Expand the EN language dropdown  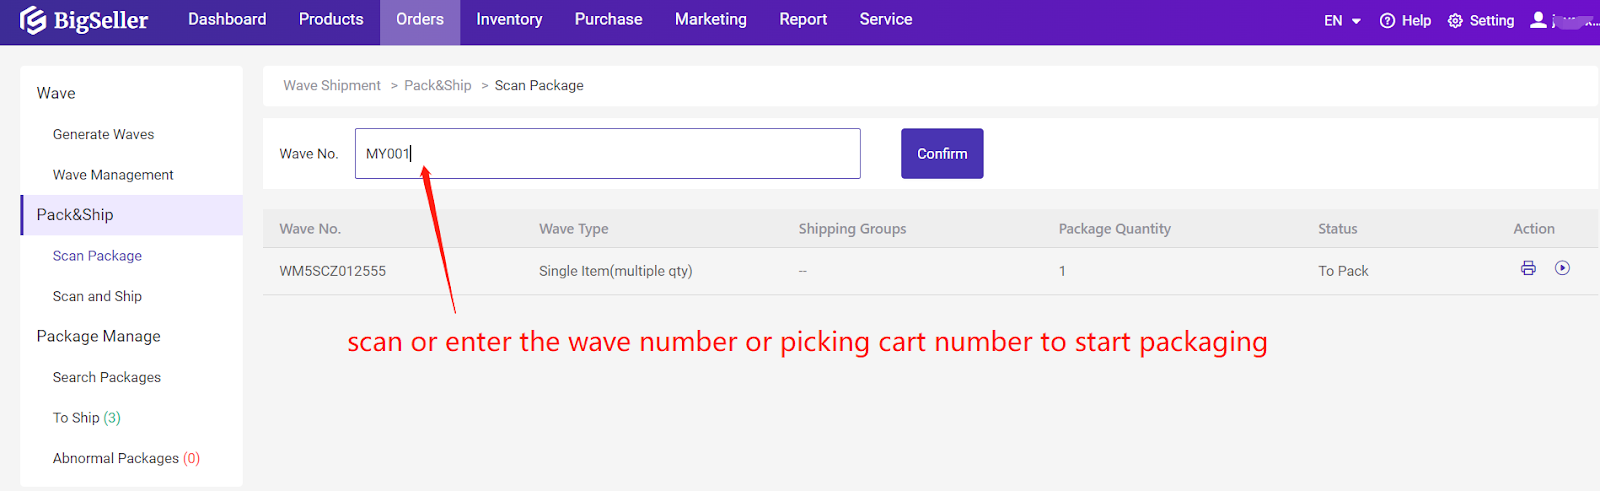[1342, 21]
